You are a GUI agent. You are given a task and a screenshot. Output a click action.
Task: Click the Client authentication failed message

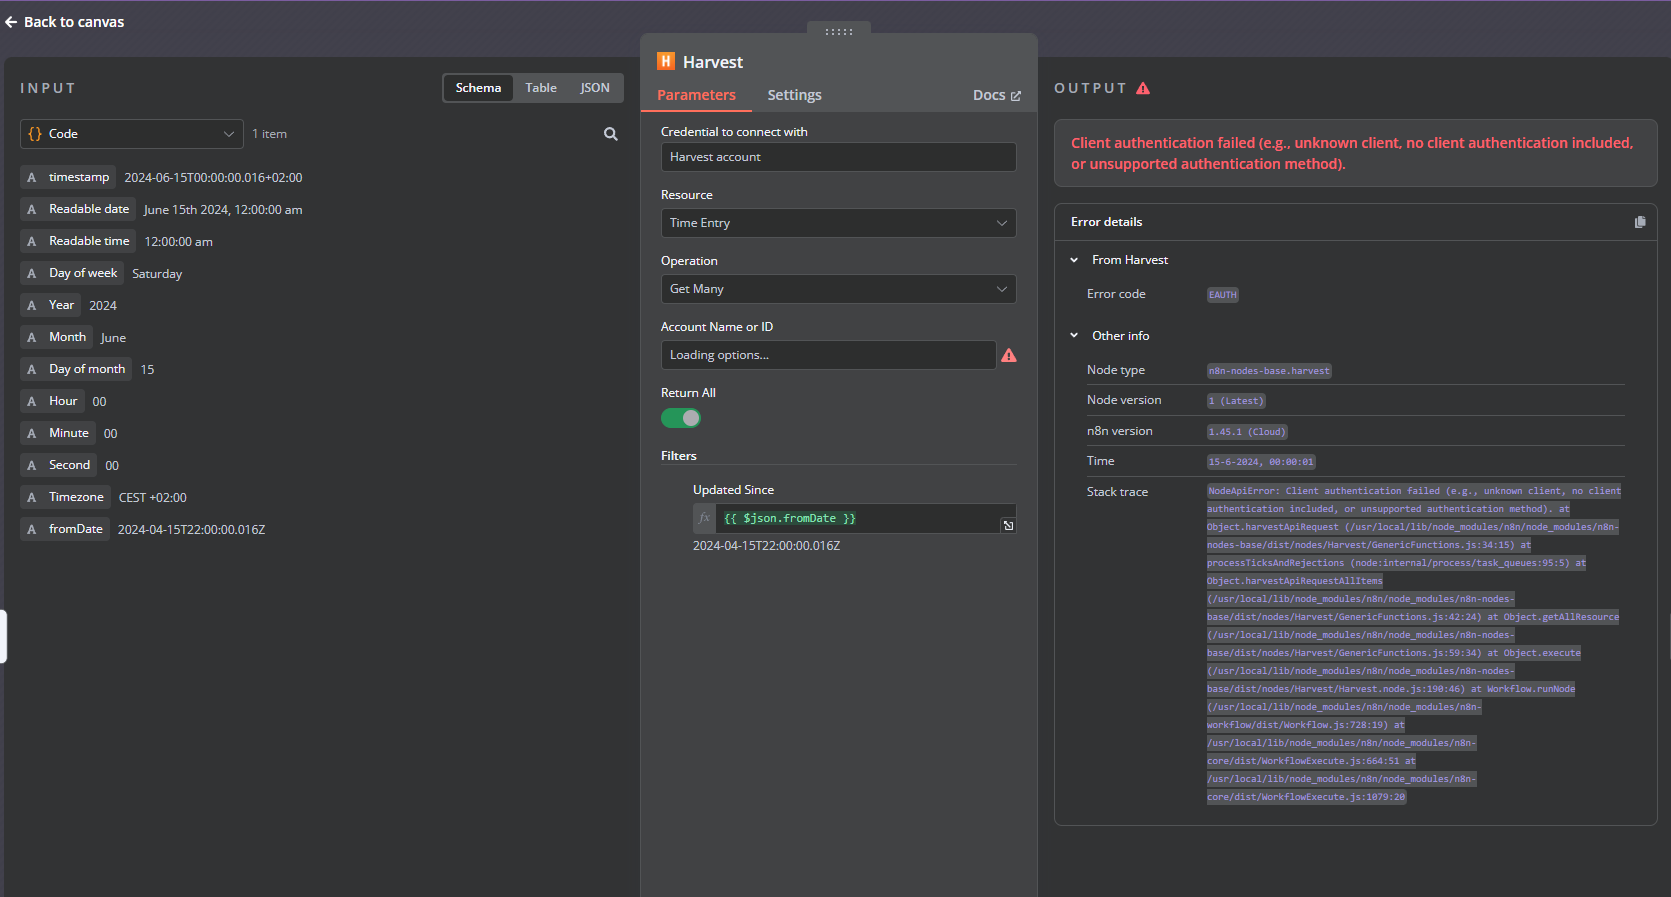coord(1352,153)
